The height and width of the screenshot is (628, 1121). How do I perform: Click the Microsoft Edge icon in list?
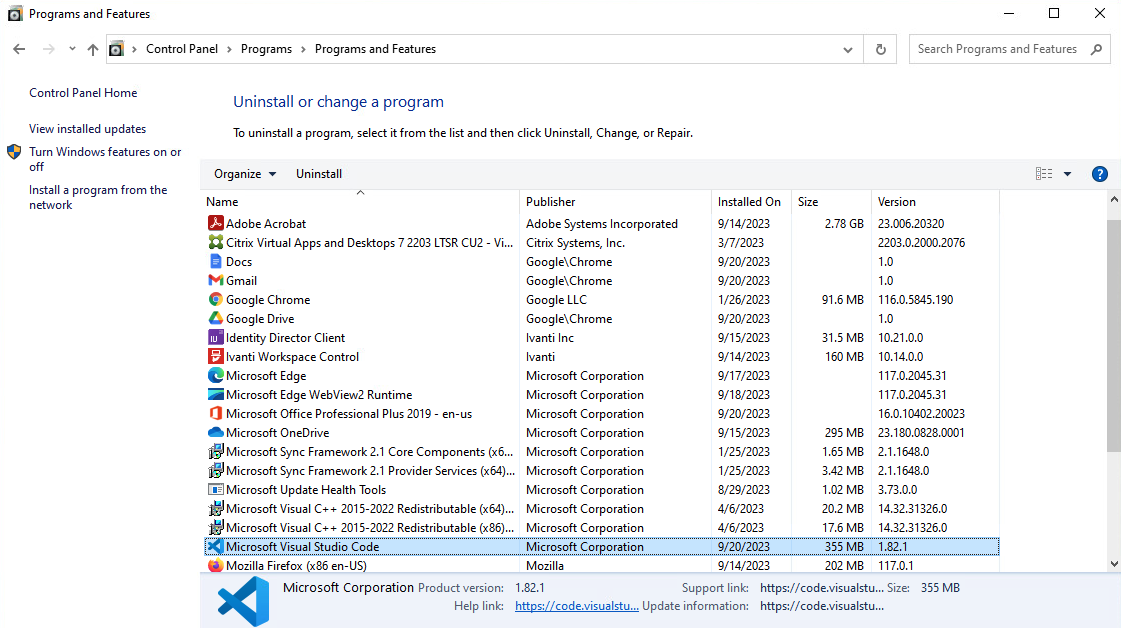(x=215, y=375)
